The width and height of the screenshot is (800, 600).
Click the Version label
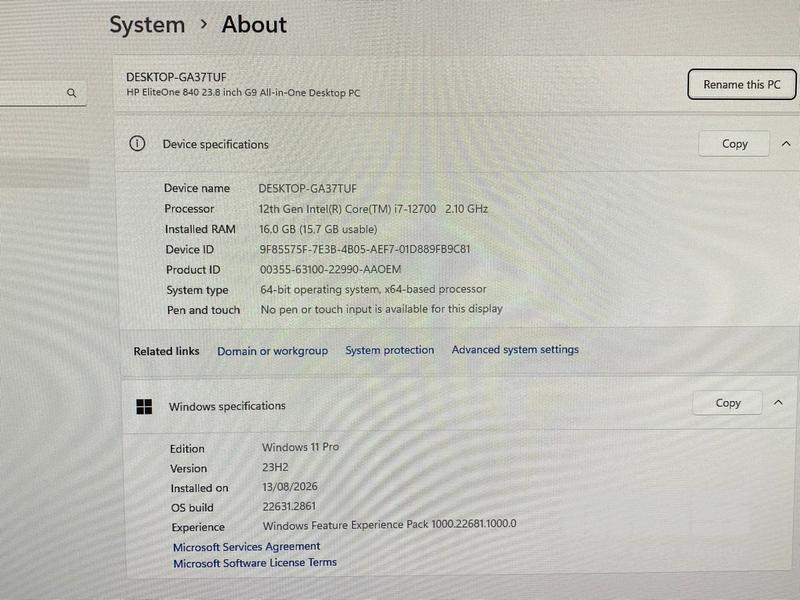(188, 468)
